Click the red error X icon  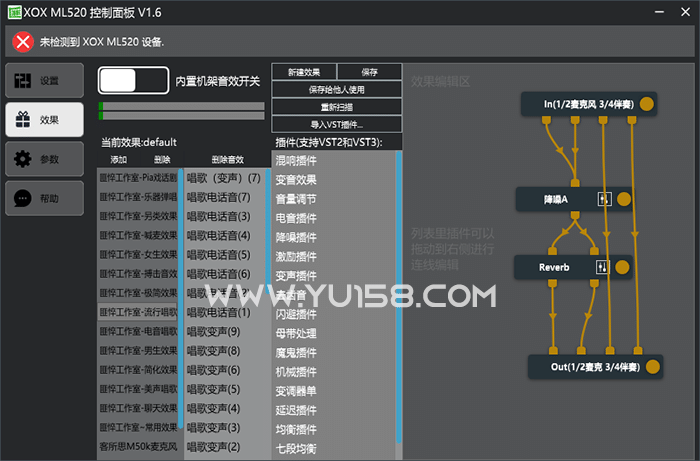click(23, 42)
